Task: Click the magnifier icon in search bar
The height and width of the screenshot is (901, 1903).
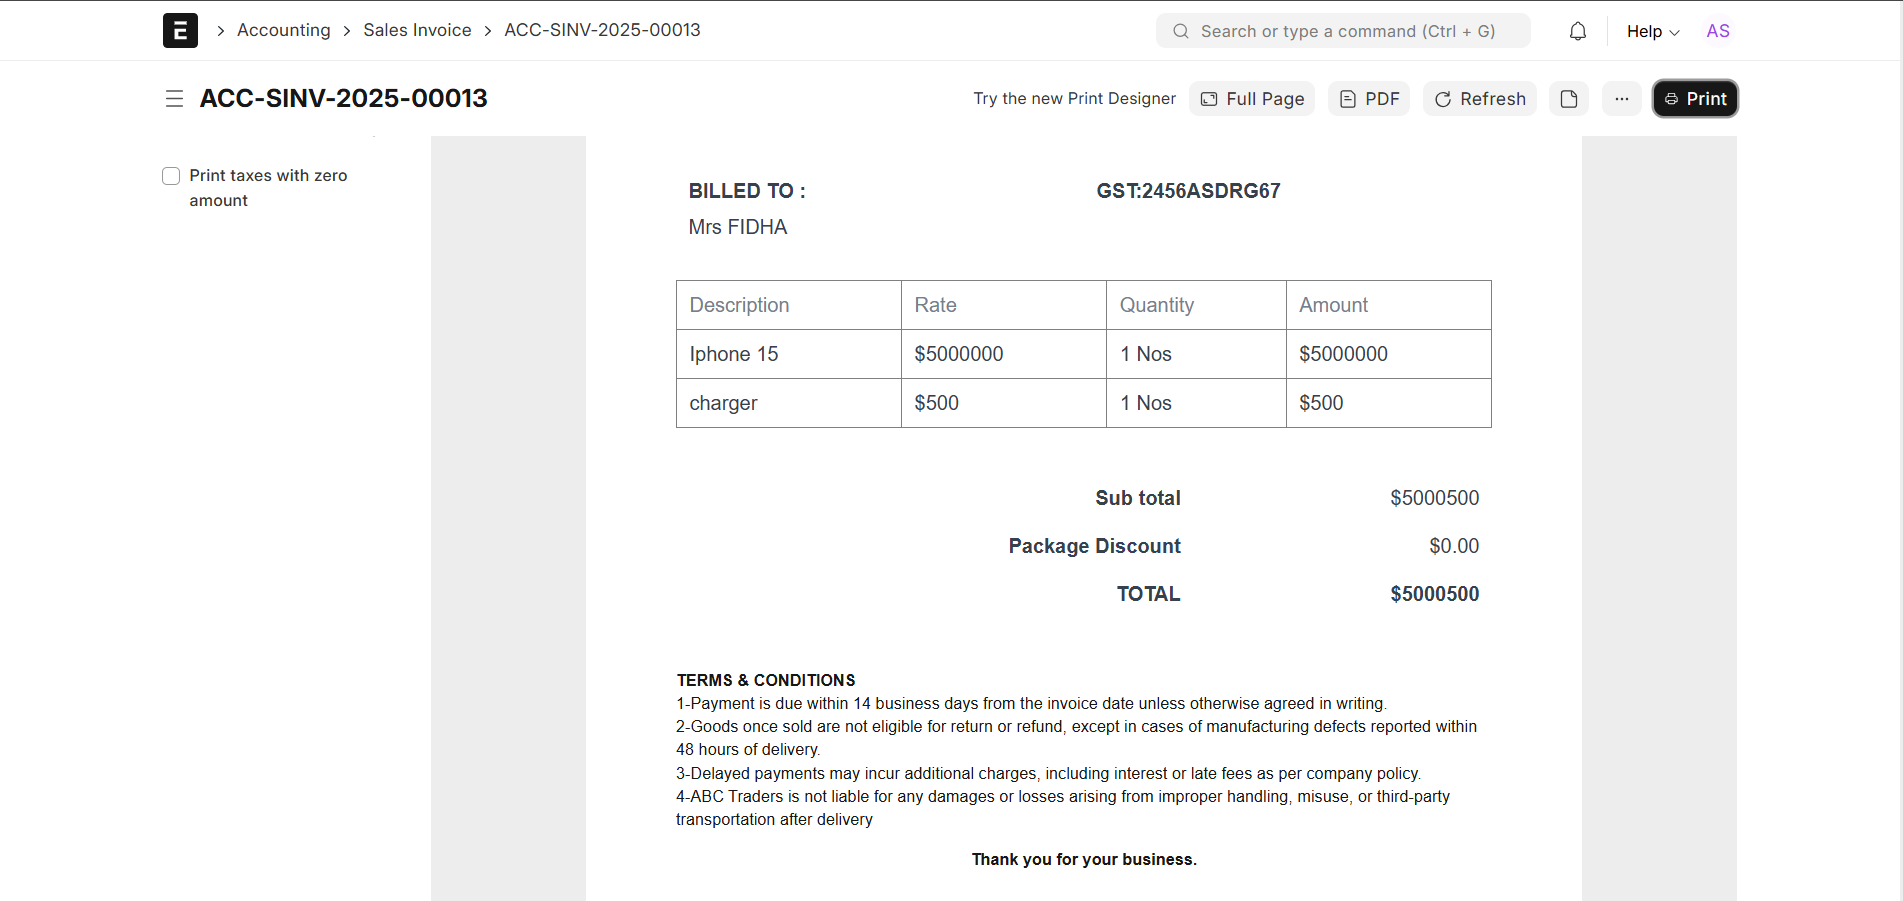Action: pyautogui.click(x=1180, y=31)
